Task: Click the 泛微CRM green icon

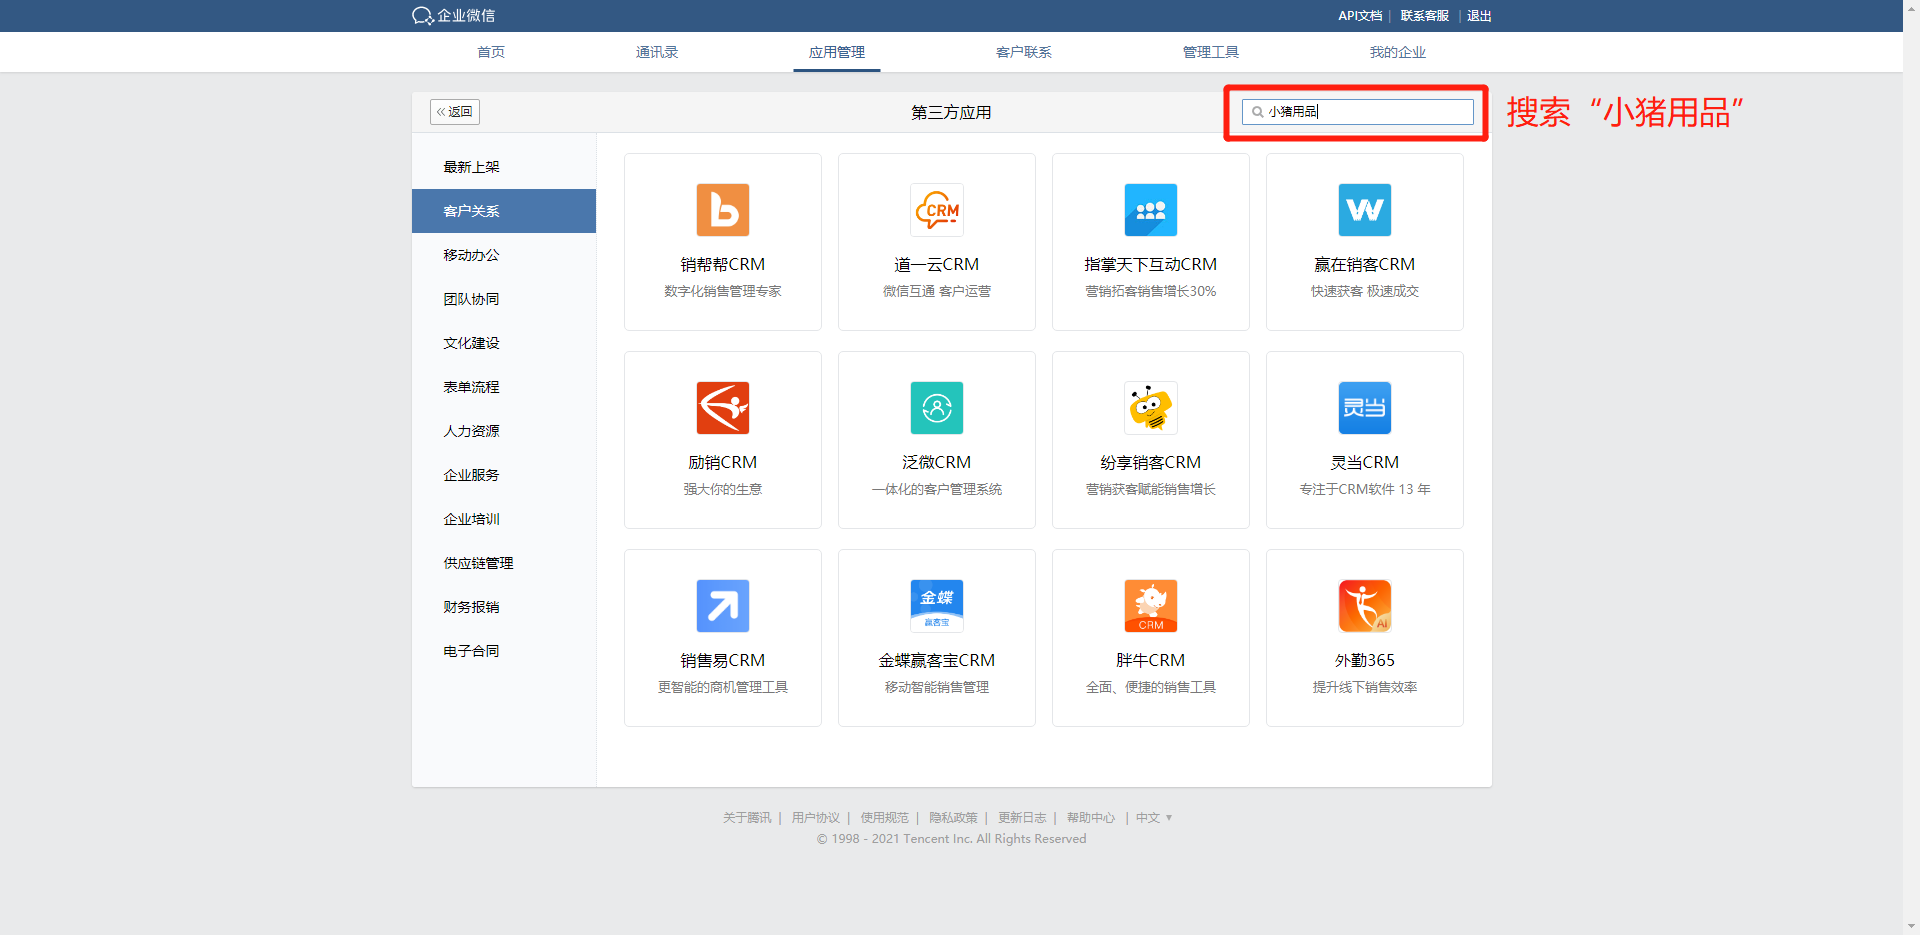Action: [937, 408]
